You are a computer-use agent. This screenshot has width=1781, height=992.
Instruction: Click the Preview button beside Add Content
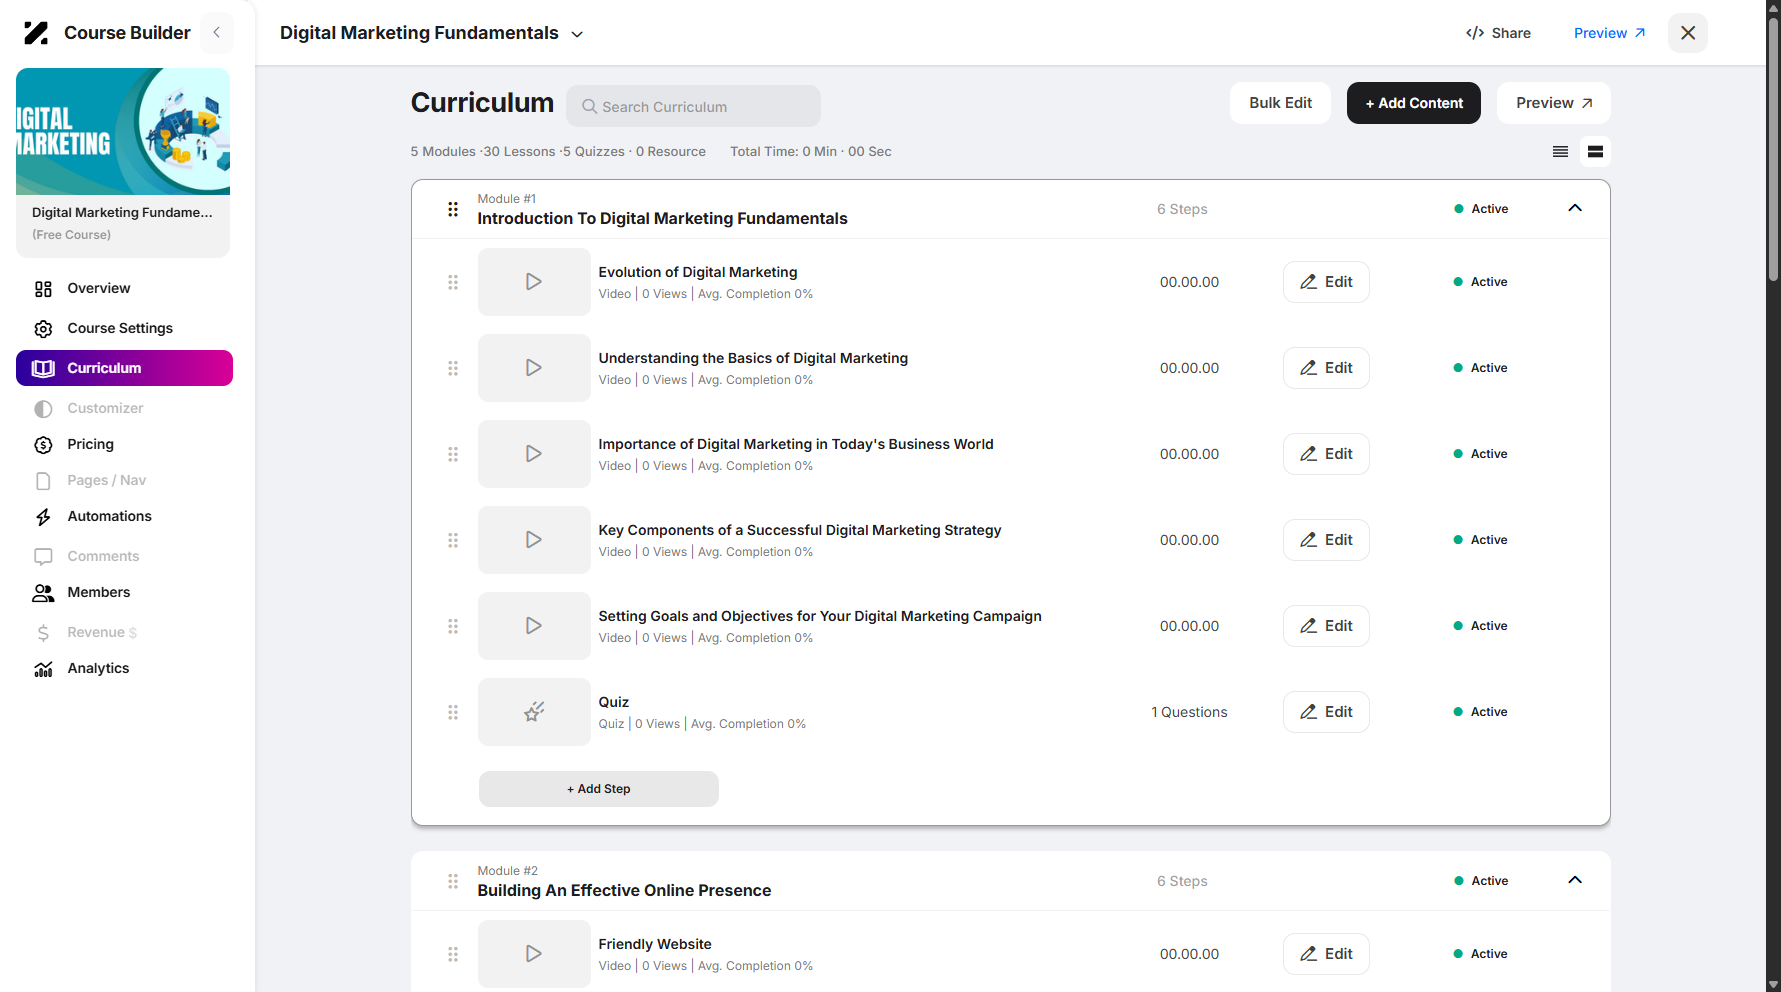point(1554,103)
